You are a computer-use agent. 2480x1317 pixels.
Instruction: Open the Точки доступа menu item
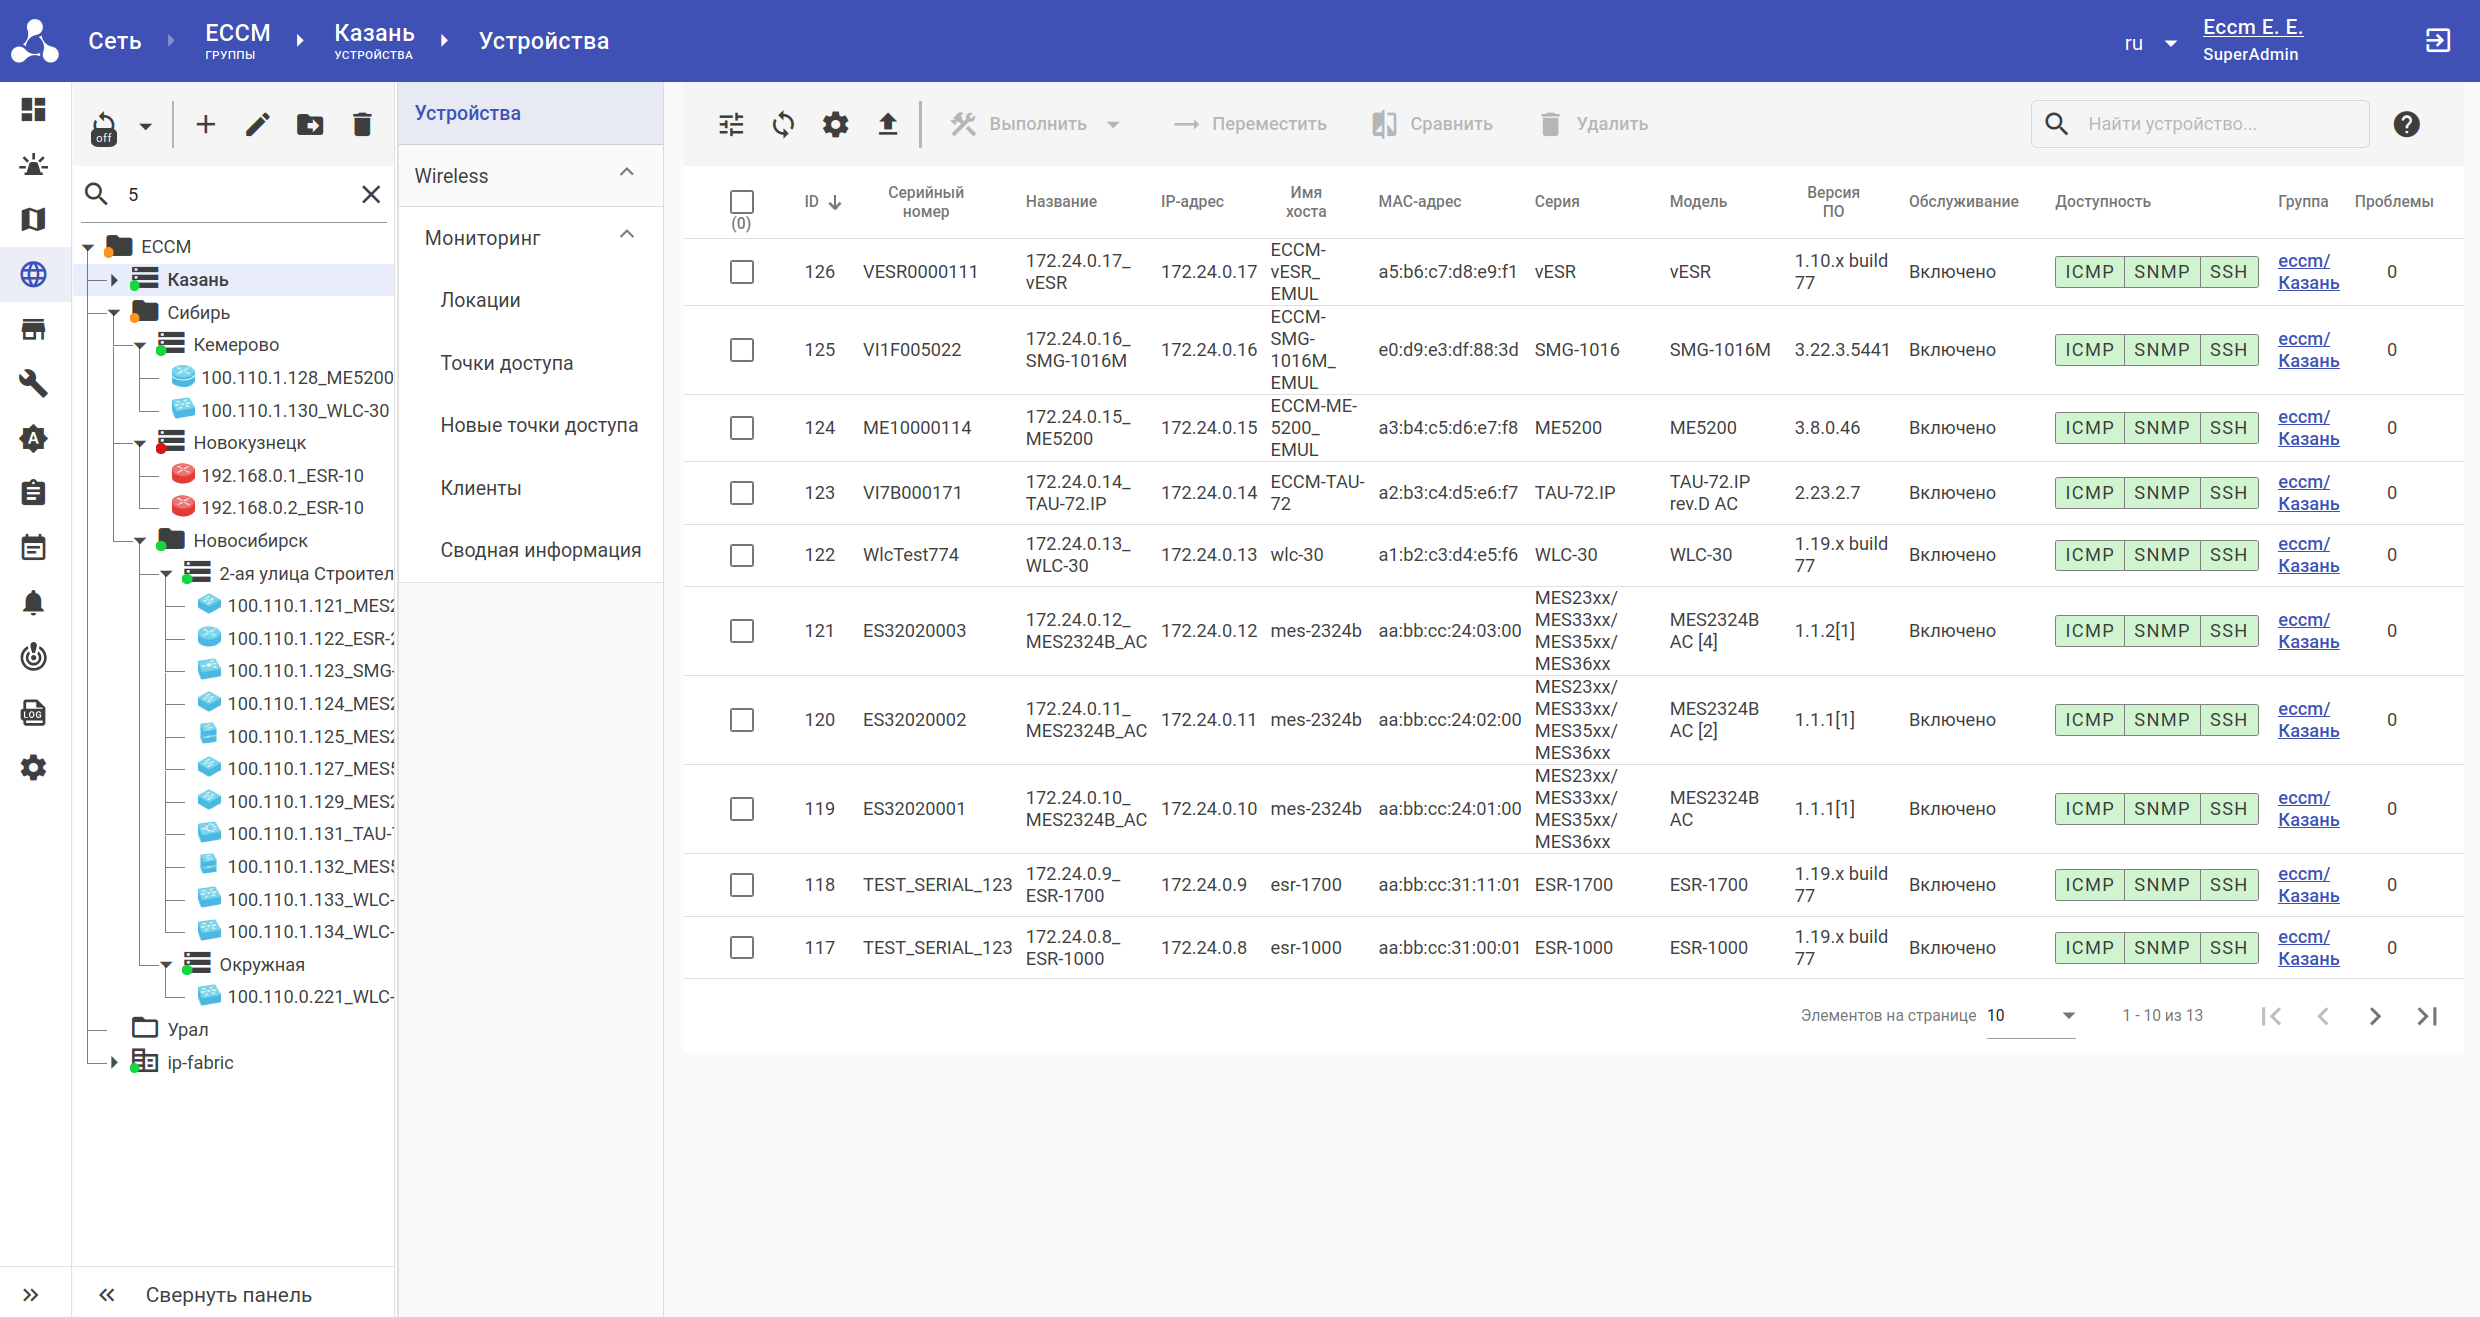pos(507,363)
